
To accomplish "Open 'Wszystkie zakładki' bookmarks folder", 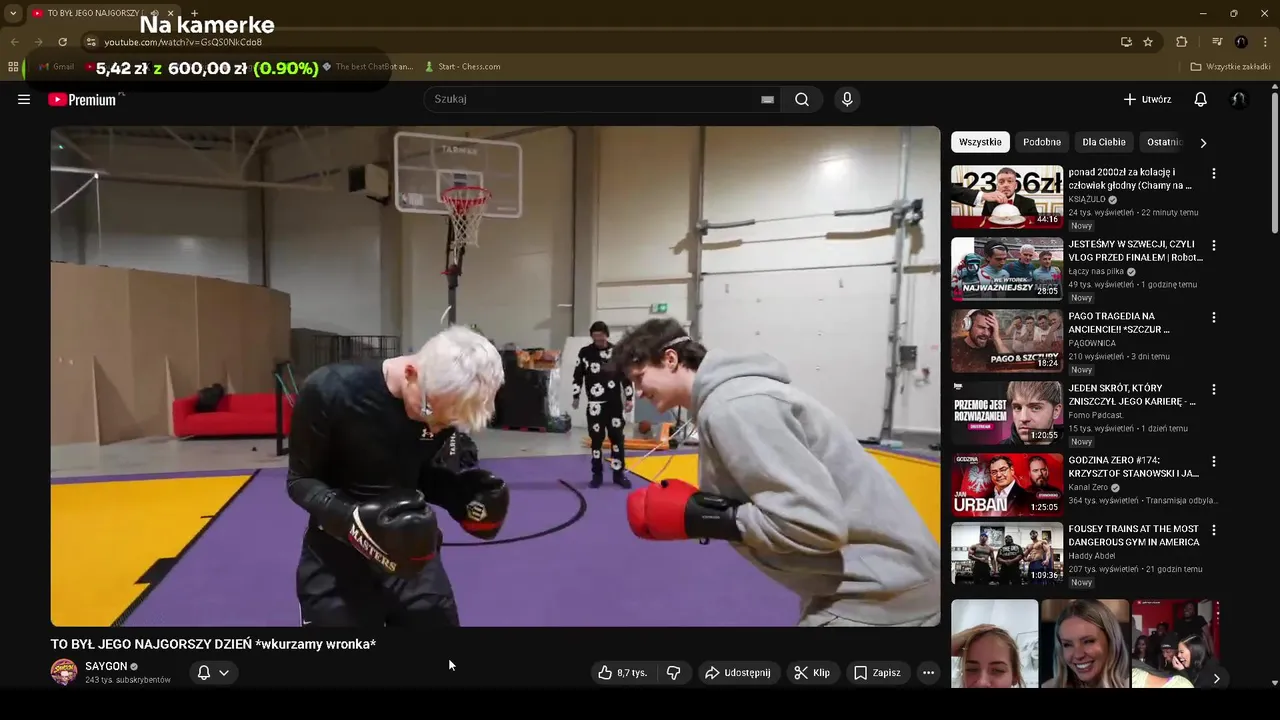I will (1230, 67).
